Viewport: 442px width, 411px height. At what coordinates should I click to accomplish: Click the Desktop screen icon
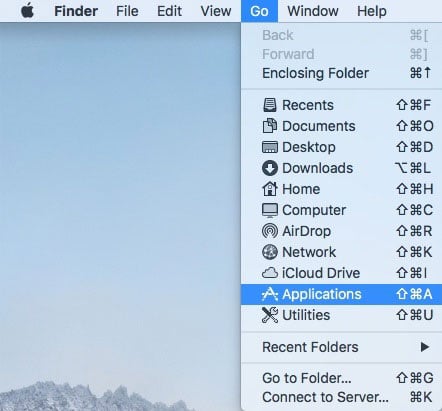pyautogui.click(x=270, y=147)
